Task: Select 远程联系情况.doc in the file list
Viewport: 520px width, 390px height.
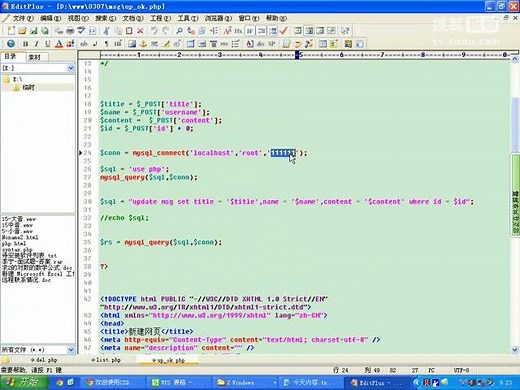Action: [x=26, y=280]
